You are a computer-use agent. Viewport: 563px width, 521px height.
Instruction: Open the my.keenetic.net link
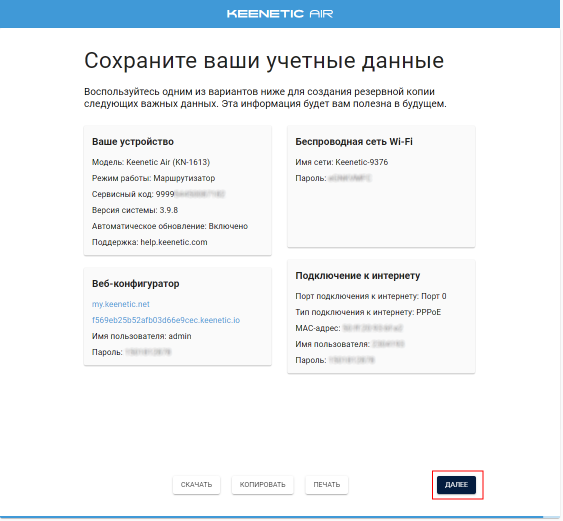(121, 304)
